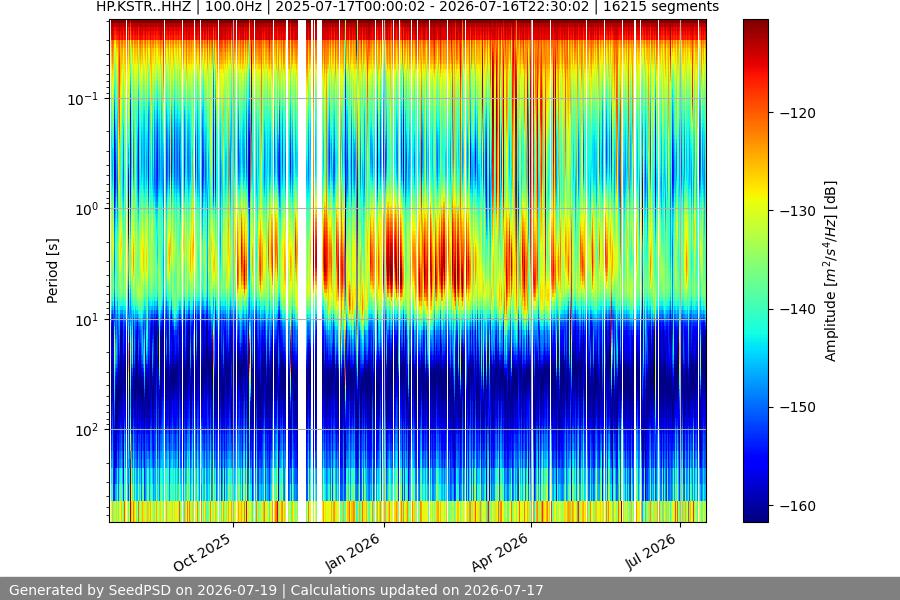The image size is (900, 600).
Task: Click the 10⁰ period tick label
Action: 86,209
